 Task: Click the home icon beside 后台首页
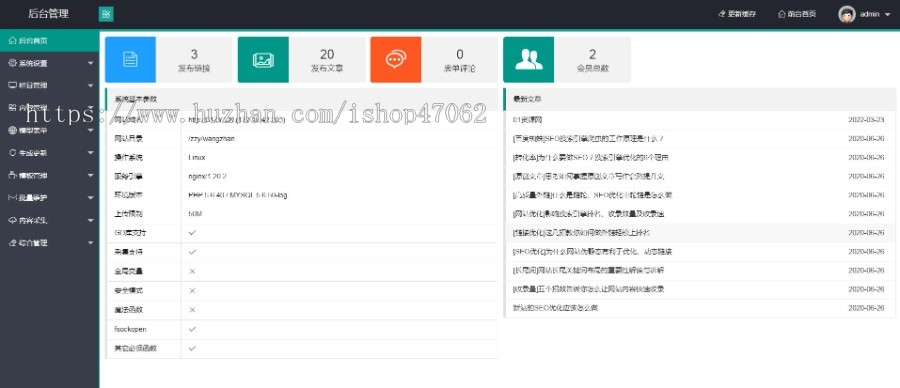(x=13, y=41)
